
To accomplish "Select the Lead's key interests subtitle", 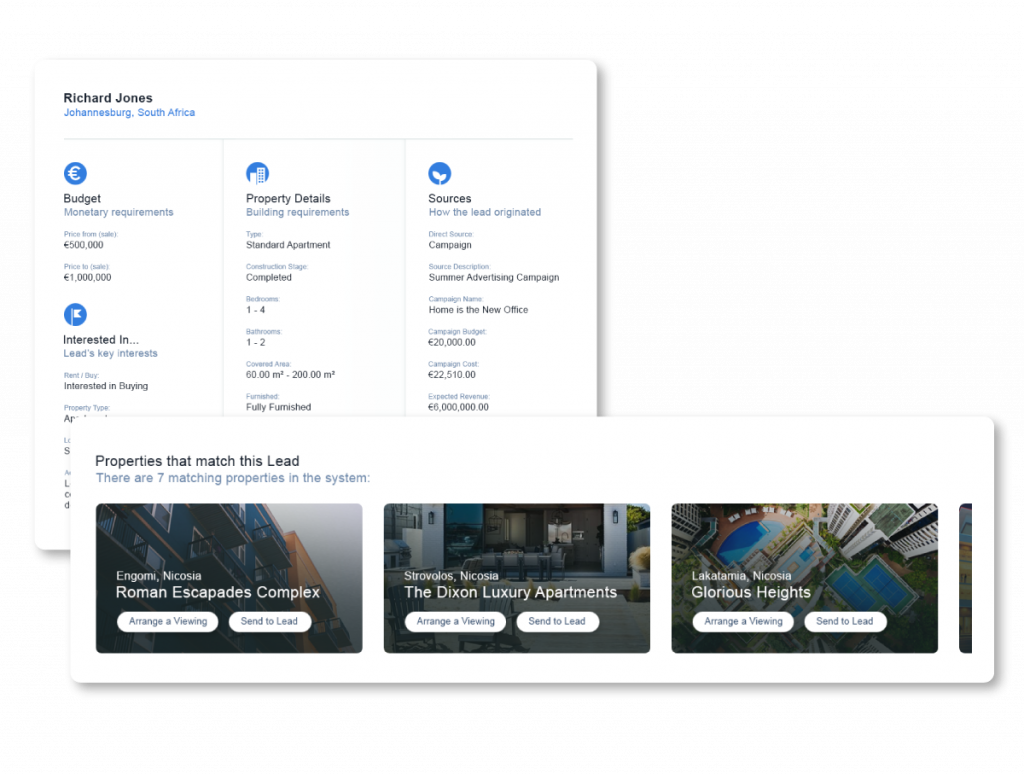I will (110, 353).
